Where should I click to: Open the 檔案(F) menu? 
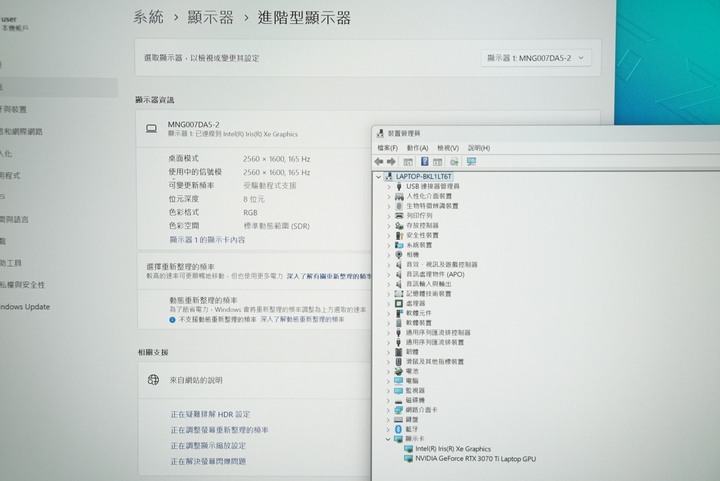pos(389,147)
